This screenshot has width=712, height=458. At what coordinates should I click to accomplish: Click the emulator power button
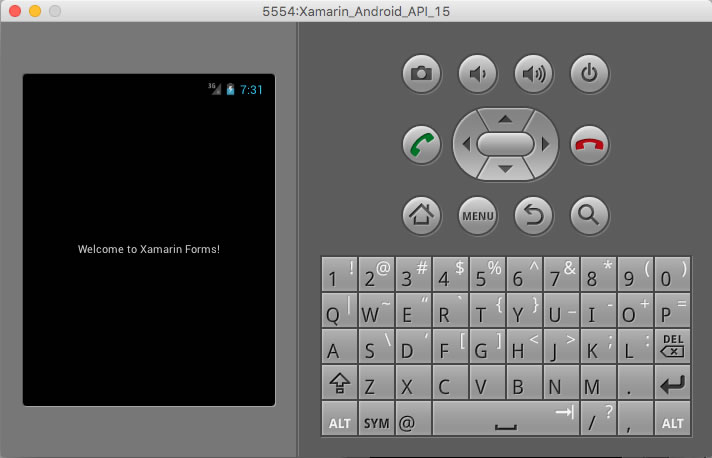(x=589, y=74)
